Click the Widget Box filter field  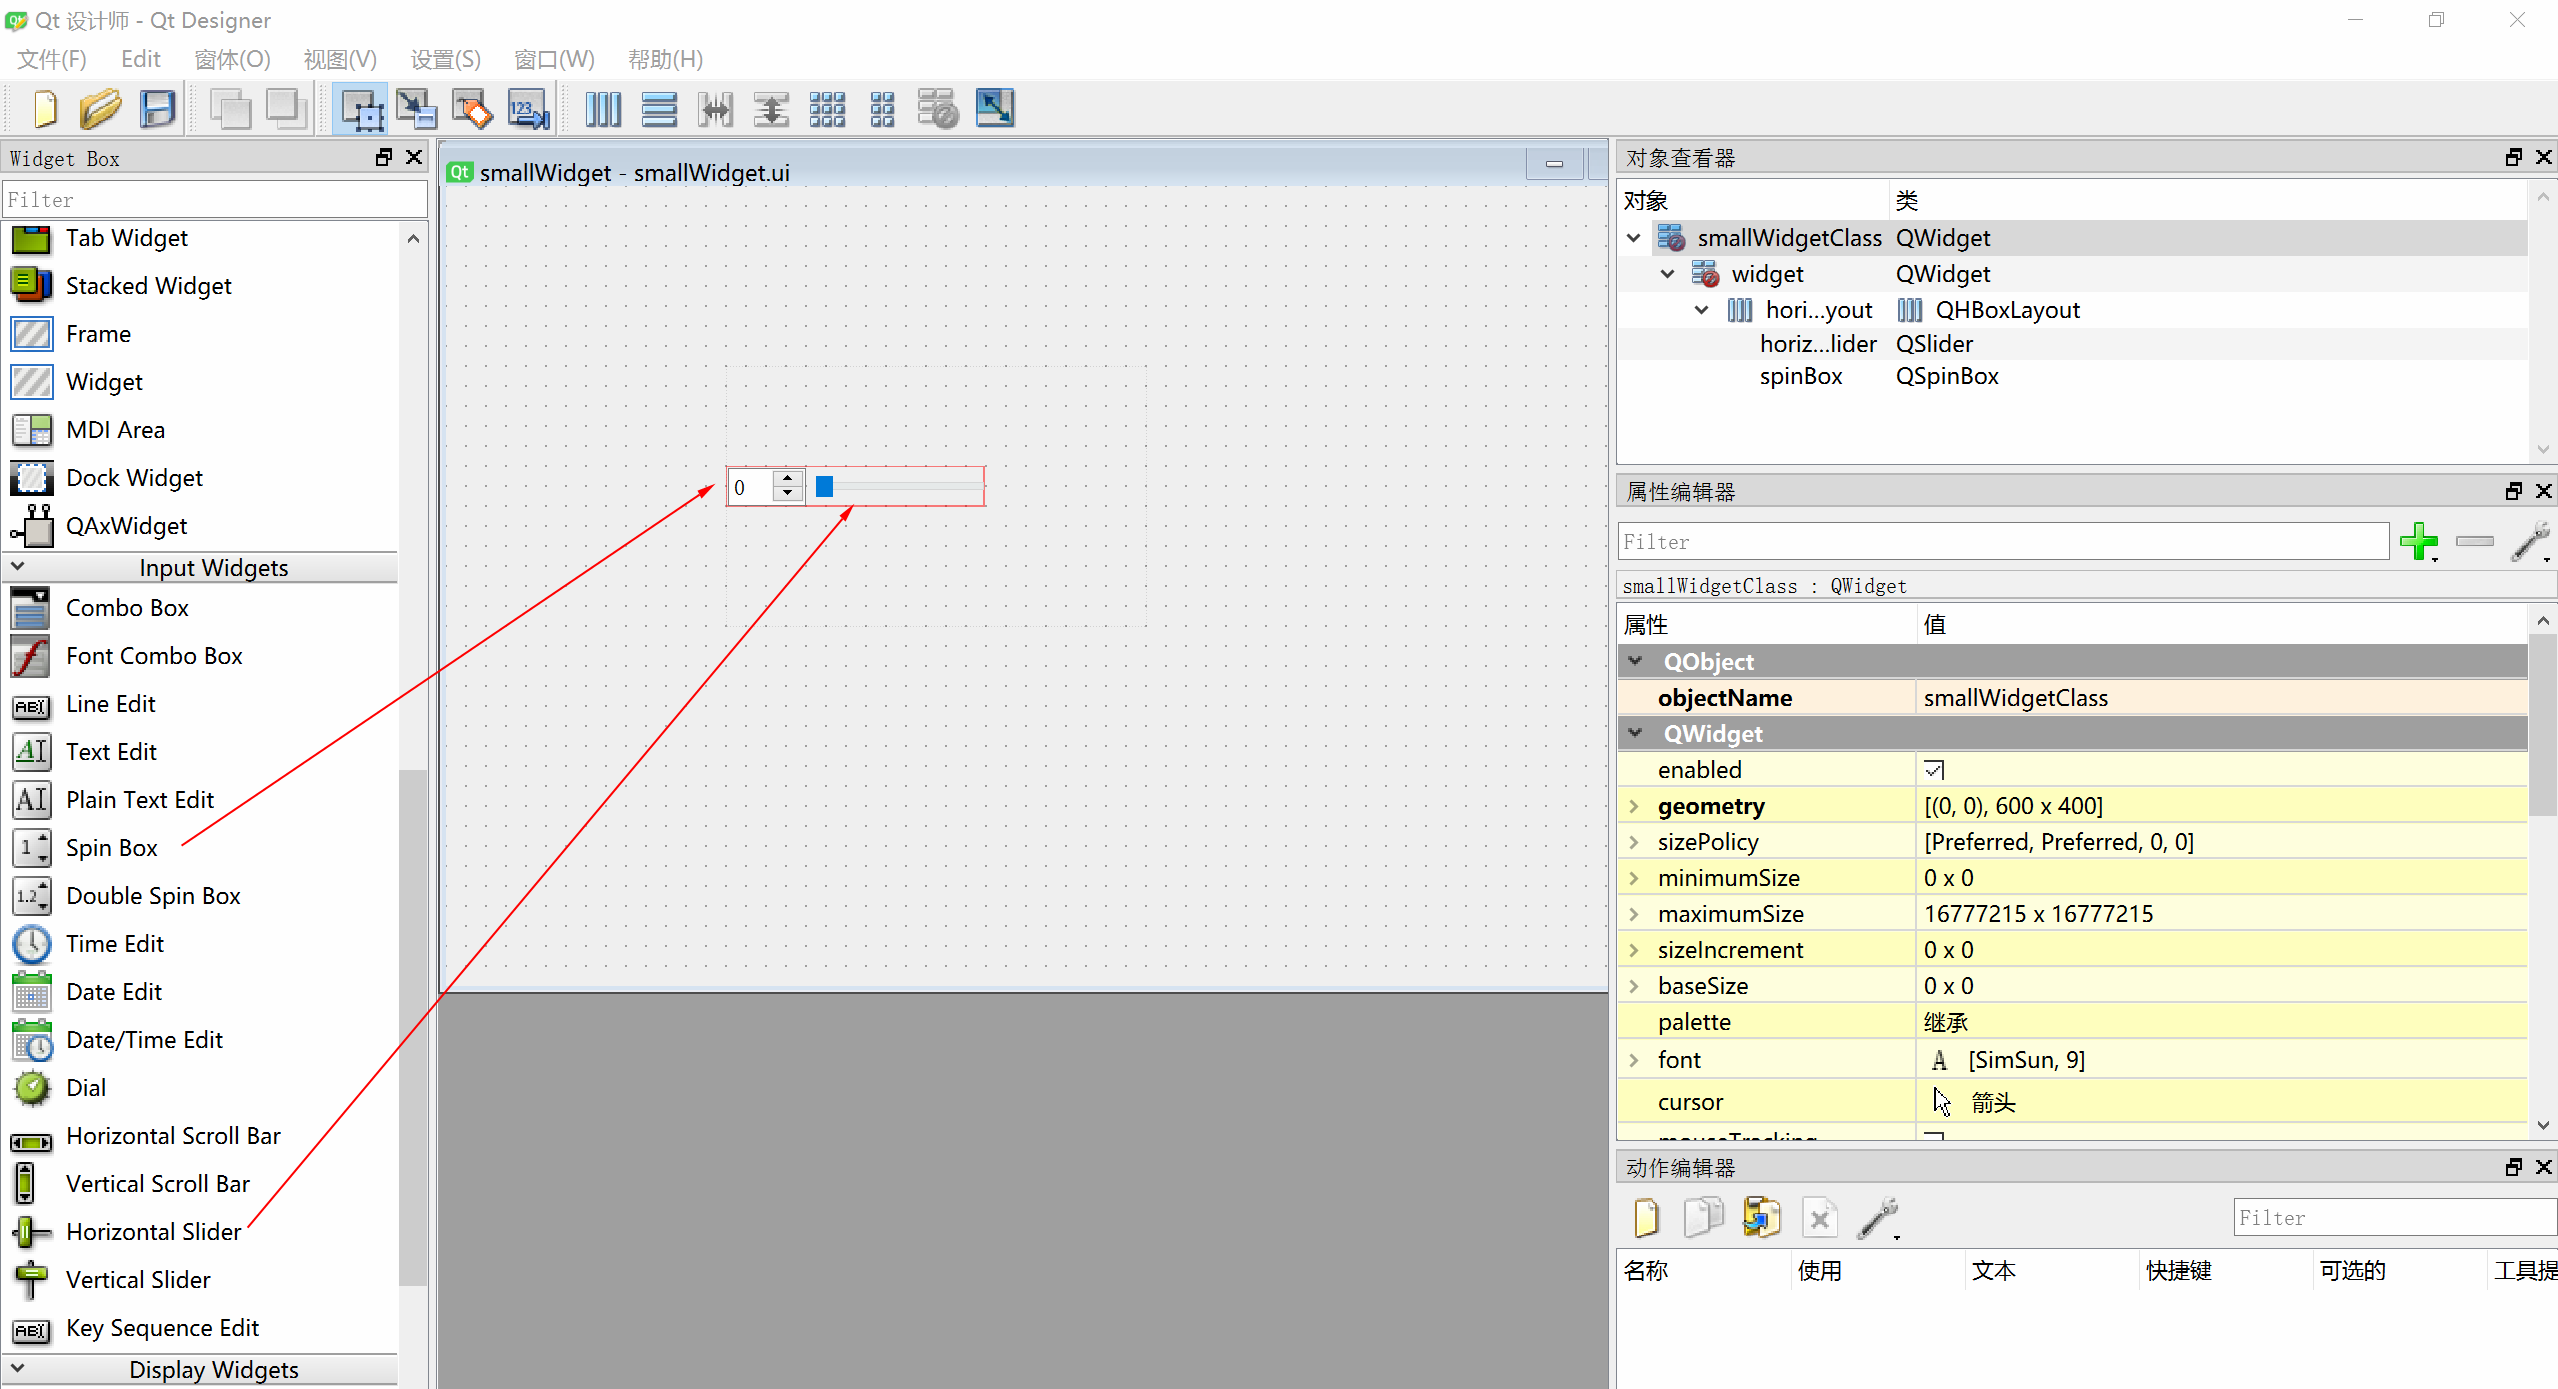pos(214,200)
